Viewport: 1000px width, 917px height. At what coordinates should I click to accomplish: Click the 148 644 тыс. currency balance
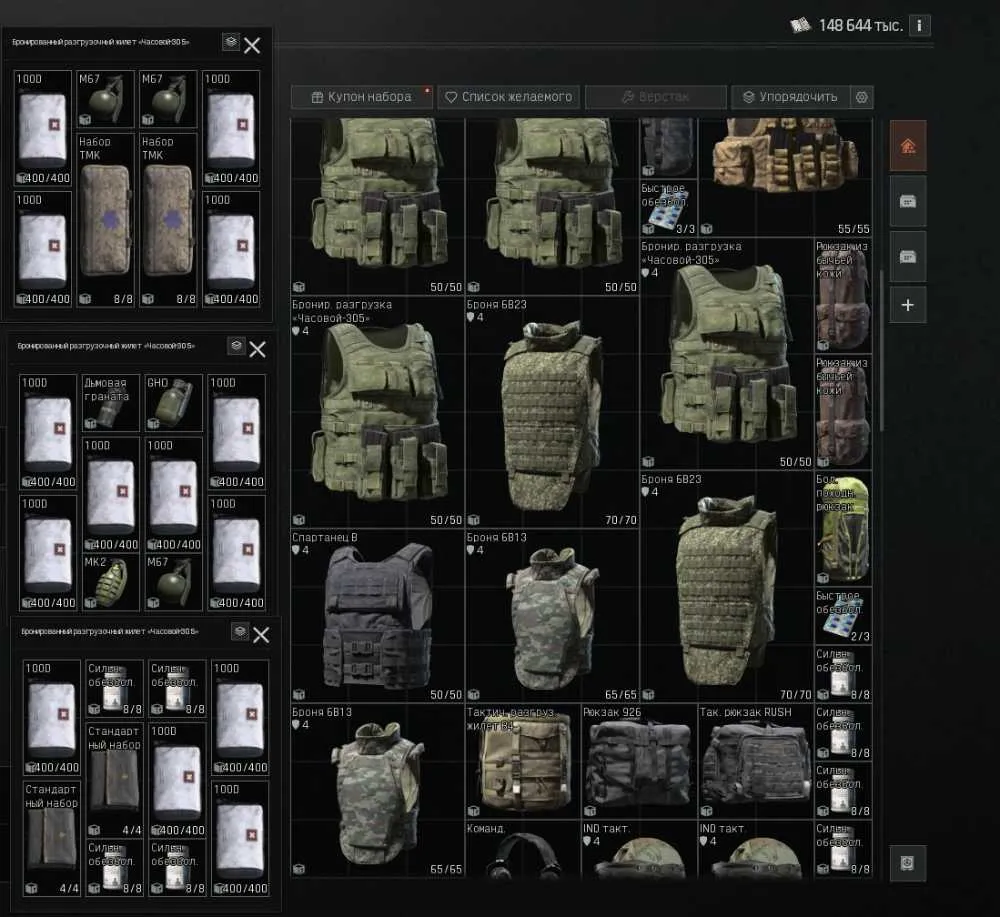point(860,26)
